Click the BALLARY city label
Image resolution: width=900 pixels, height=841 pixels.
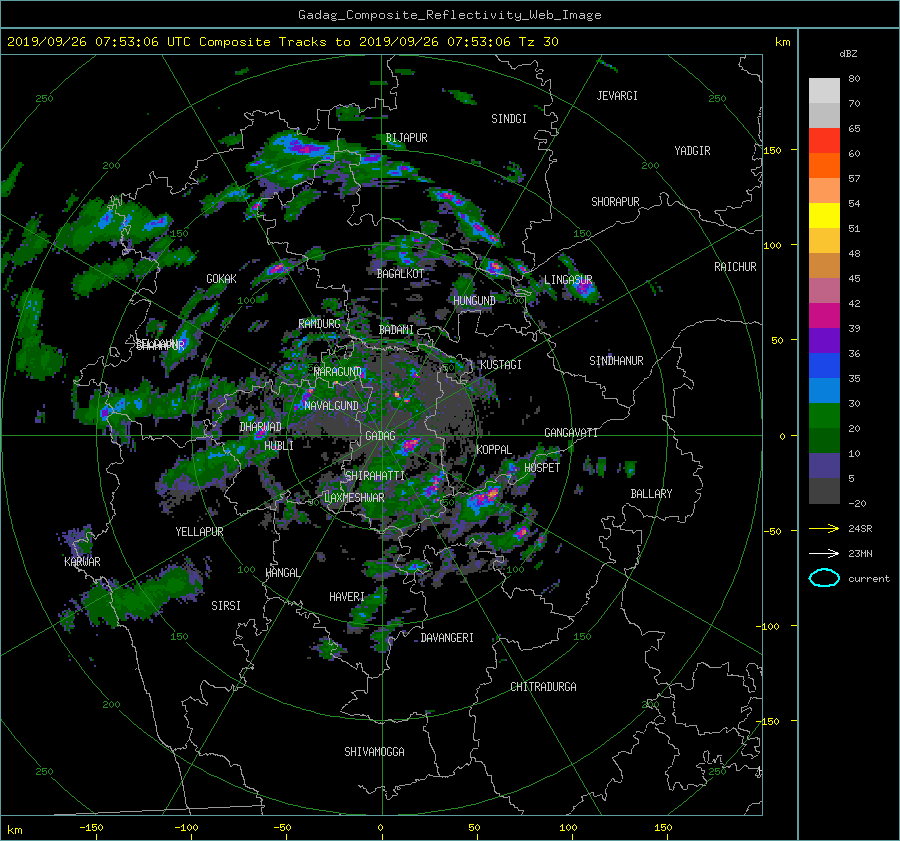[651, 494]
